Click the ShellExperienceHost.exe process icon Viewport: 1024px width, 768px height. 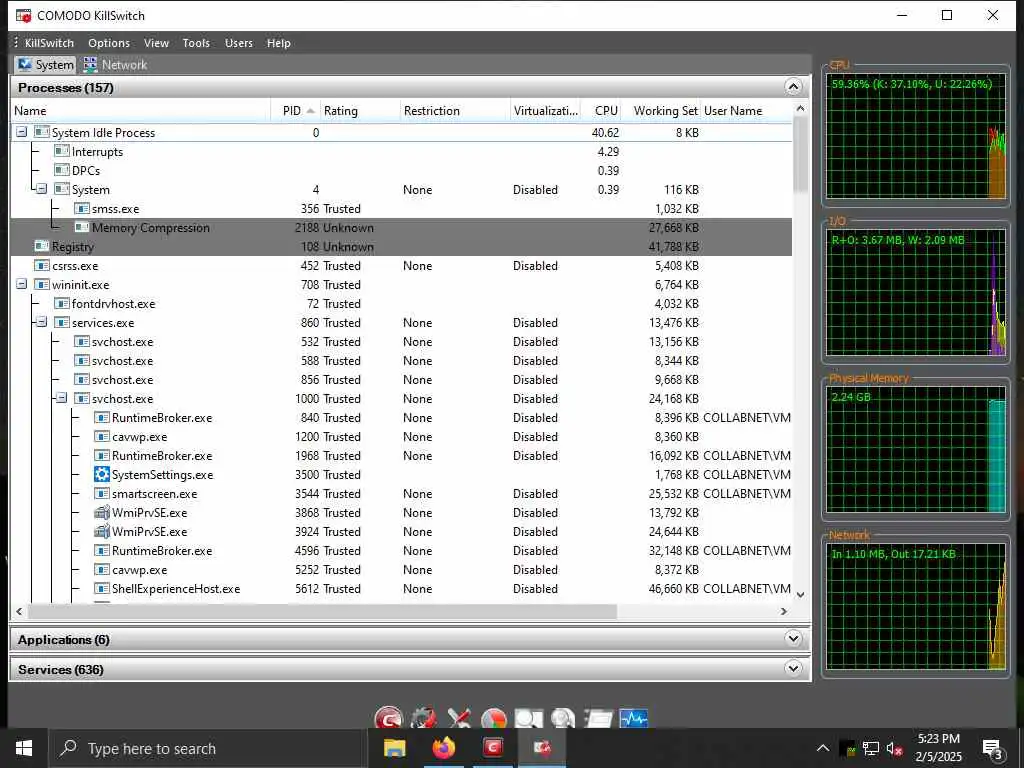click(x=101, y=588)
